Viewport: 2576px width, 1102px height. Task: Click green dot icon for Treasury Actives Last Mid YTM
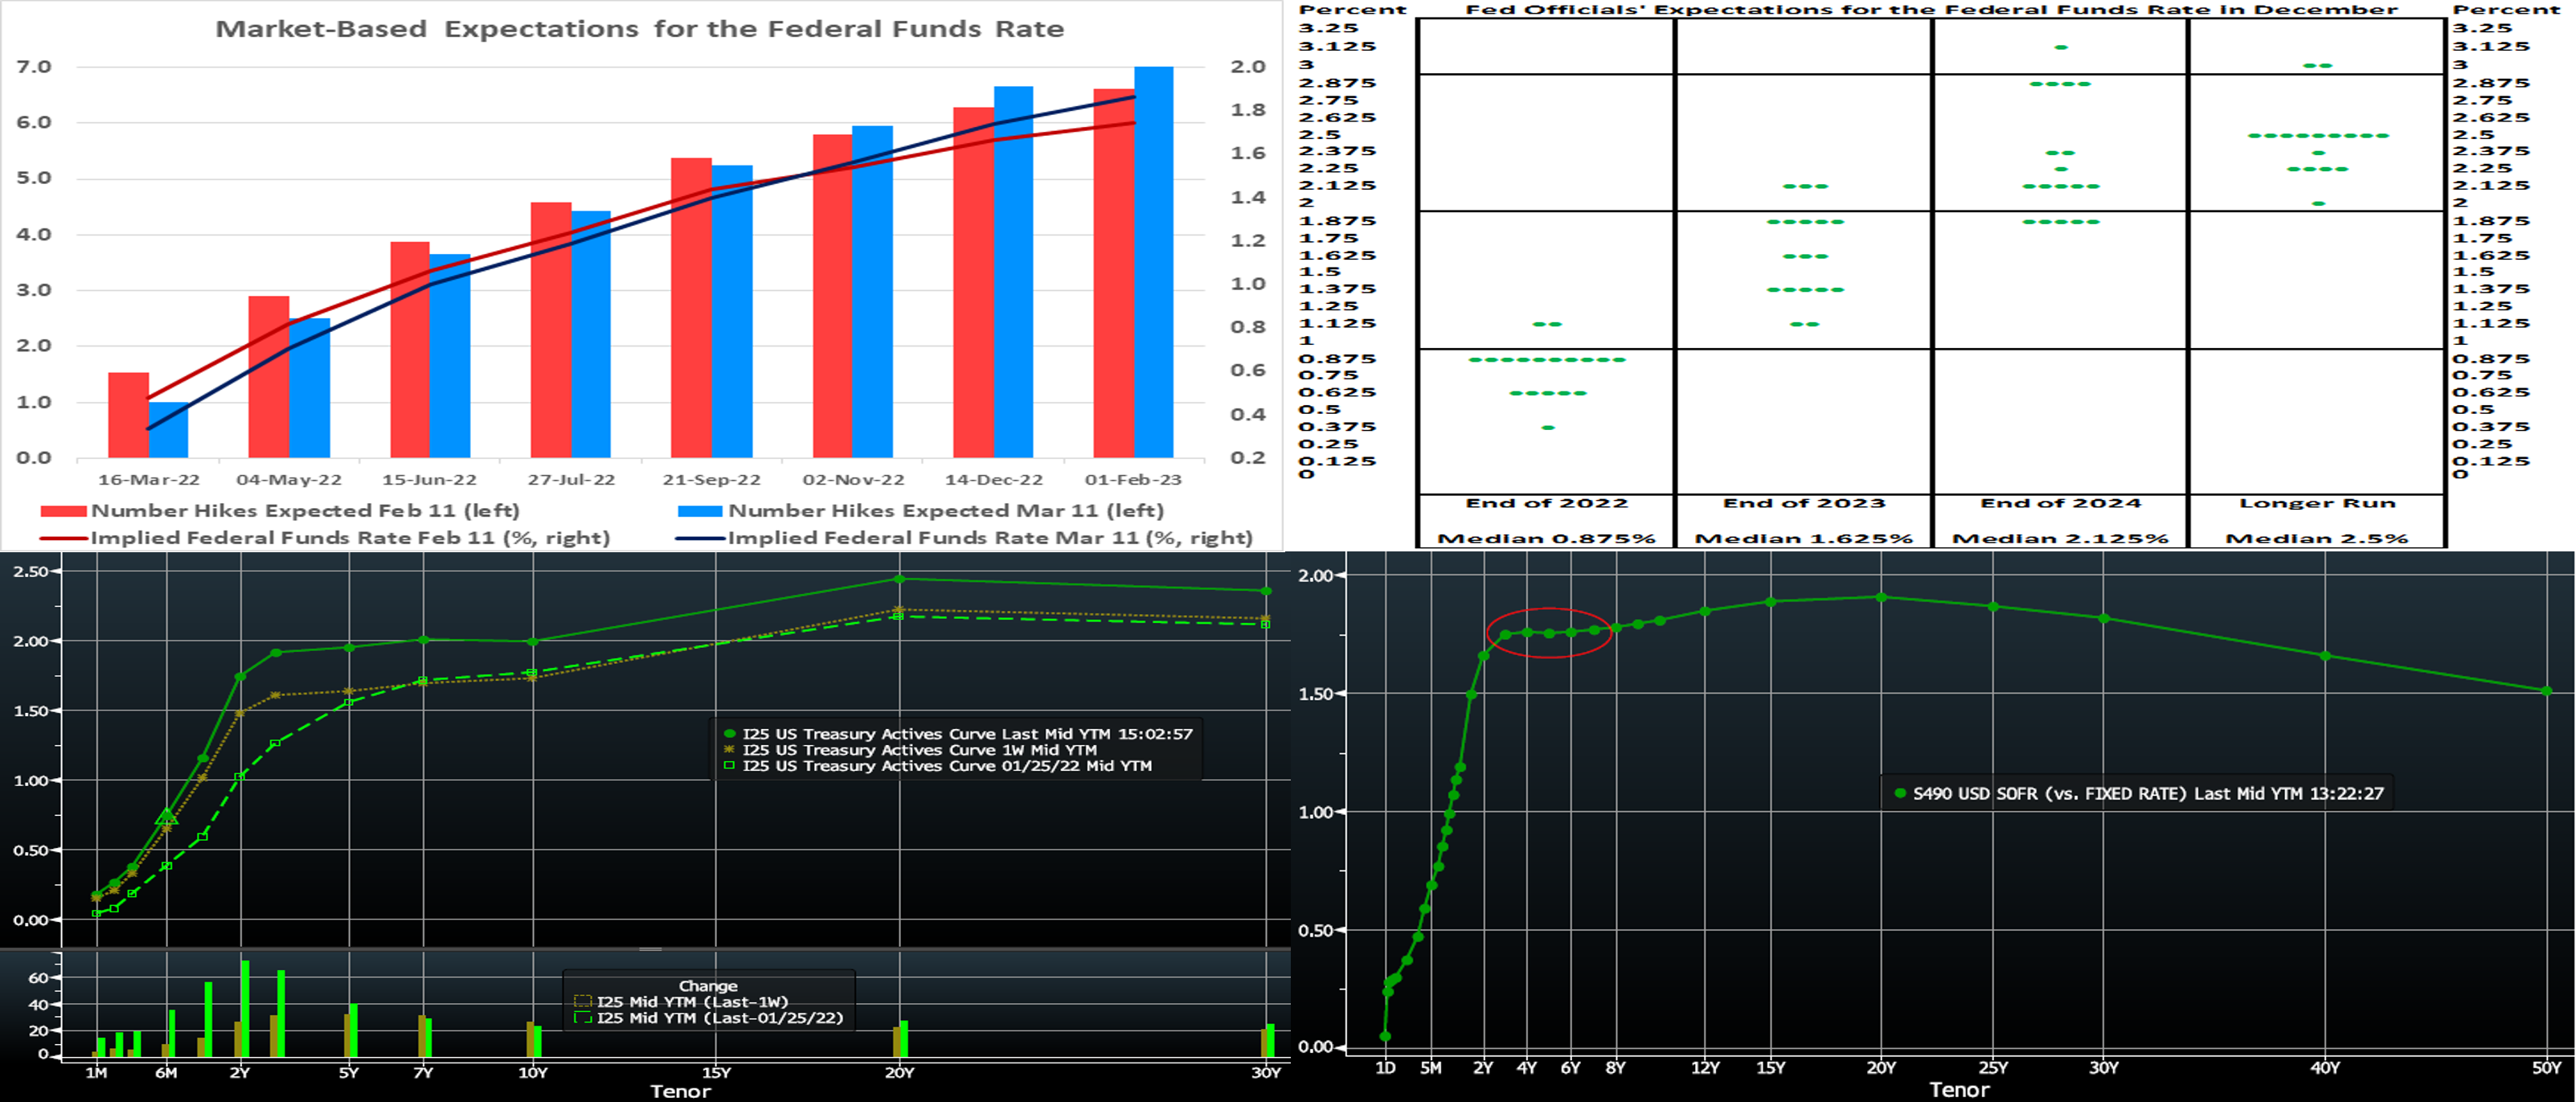pos(729,734)
